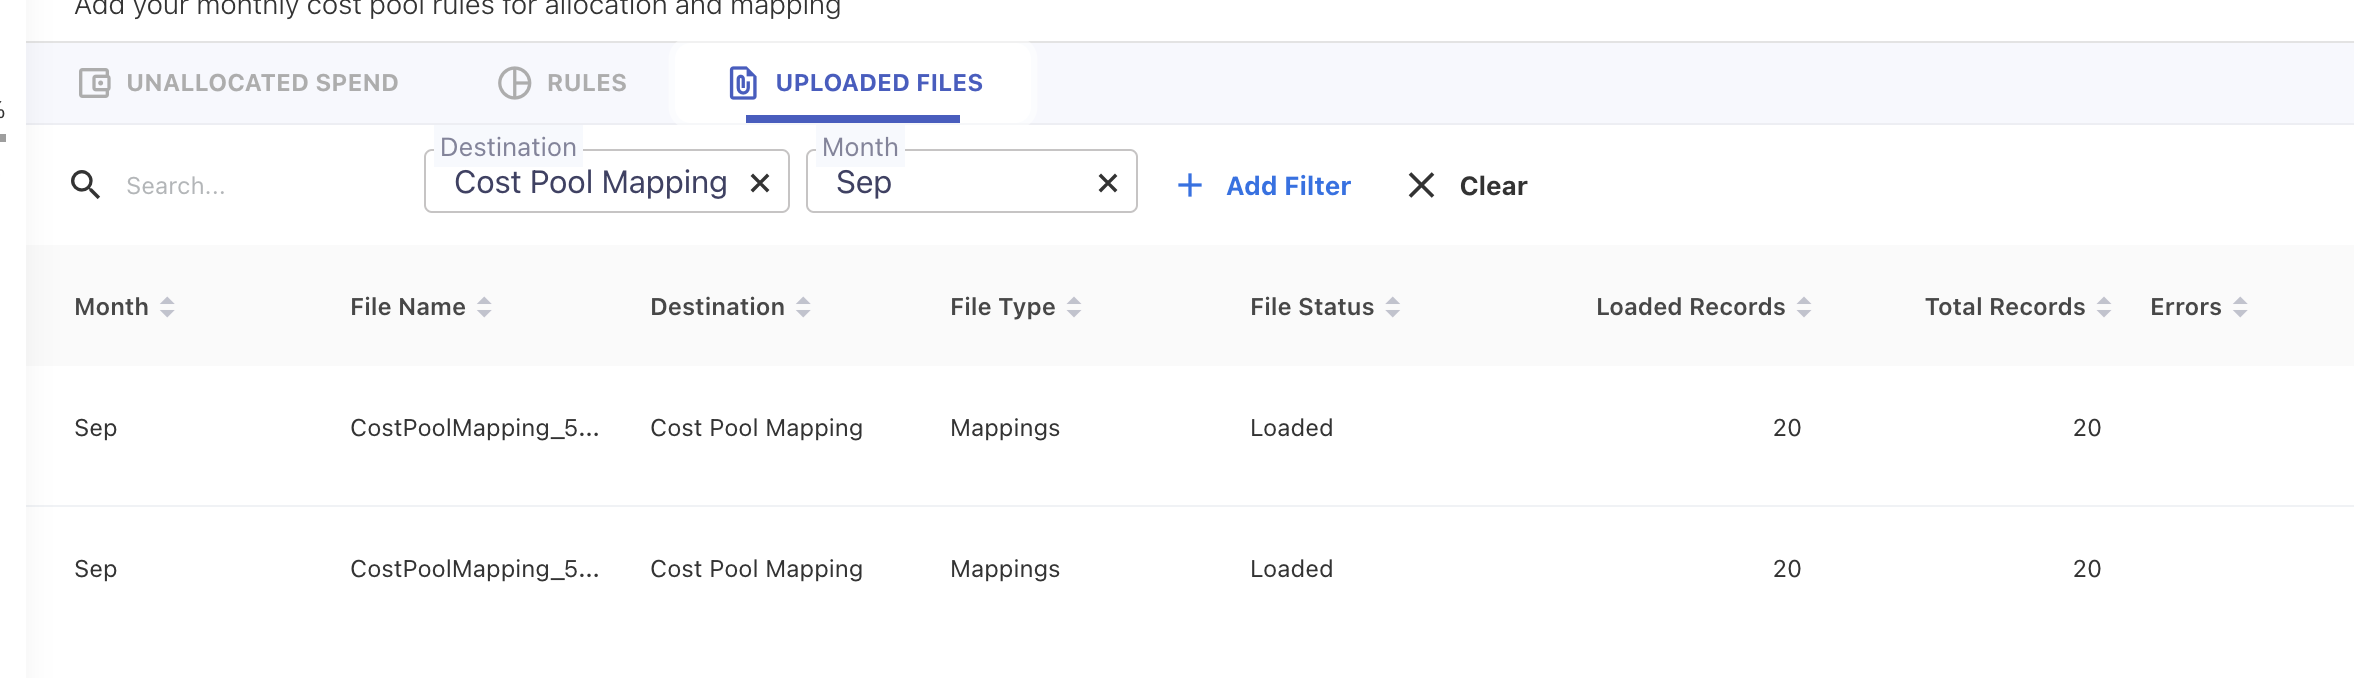Image resolution: width=2370 pixels, height=678 pixels.
Task: Sort table by File Type
Action: [x=1074, y=307]
